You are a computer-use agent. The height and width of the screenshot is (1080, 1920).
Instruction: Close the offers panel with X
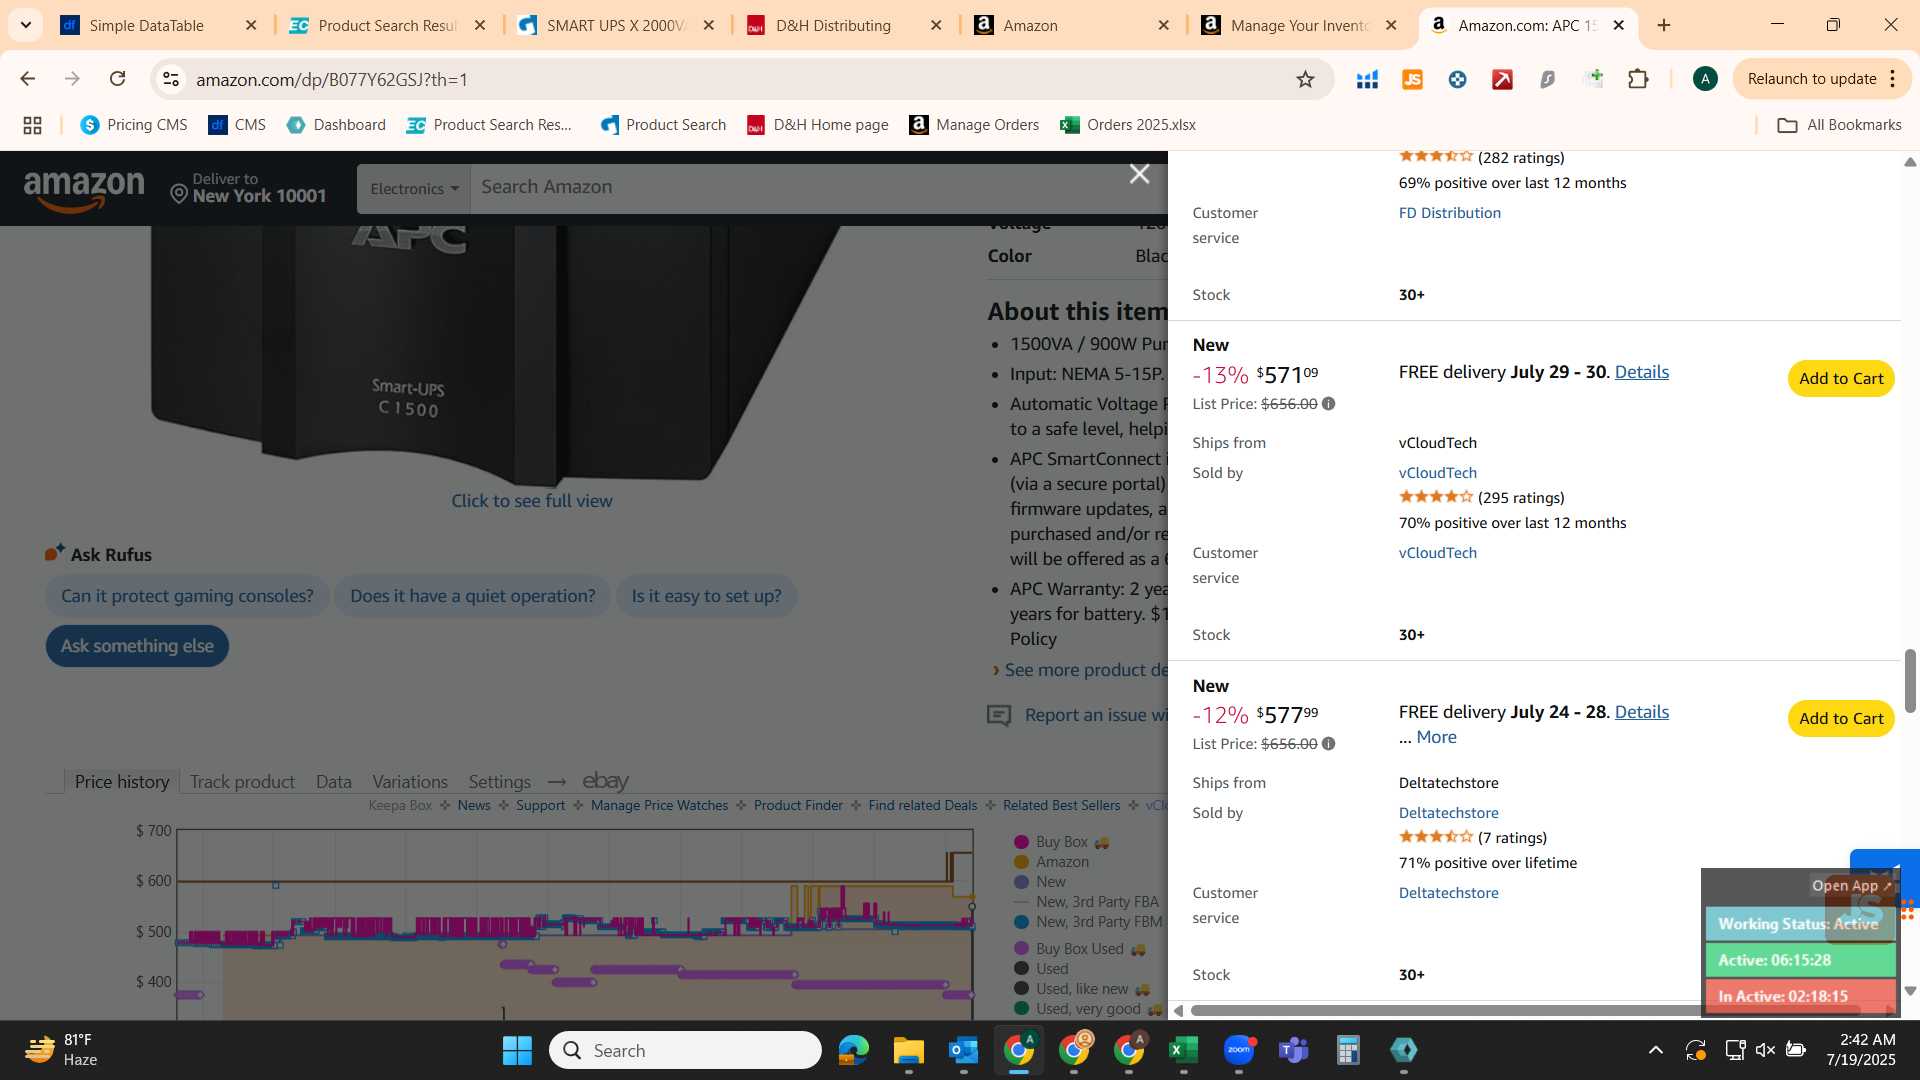pyautogui.click(x=1139, y=174)
